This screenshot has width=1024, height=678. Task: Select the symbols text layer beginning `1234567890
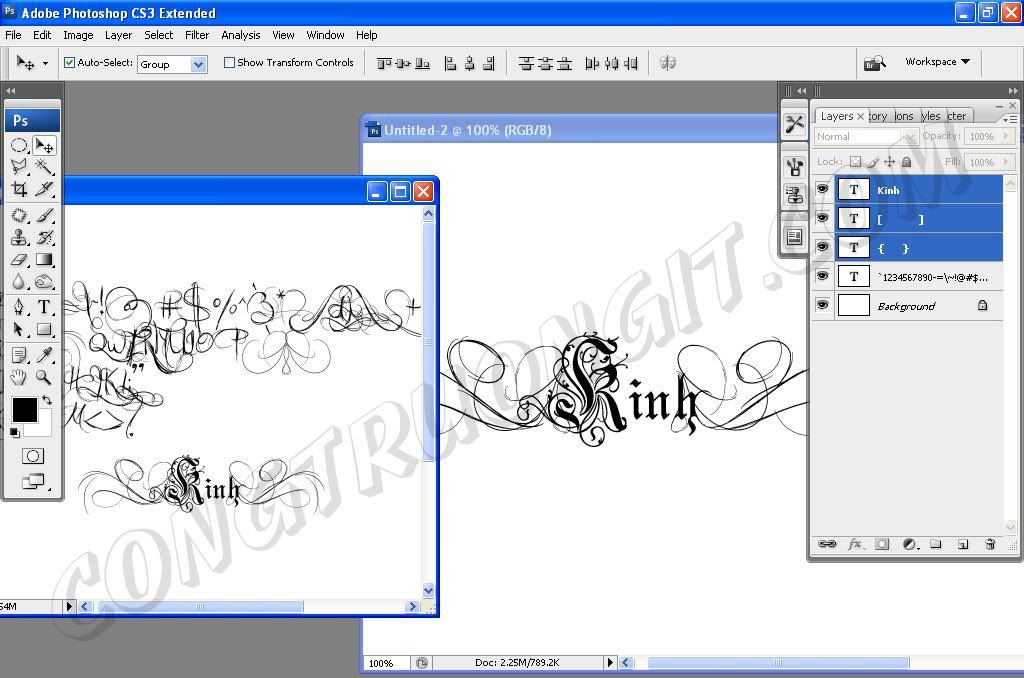930,277
